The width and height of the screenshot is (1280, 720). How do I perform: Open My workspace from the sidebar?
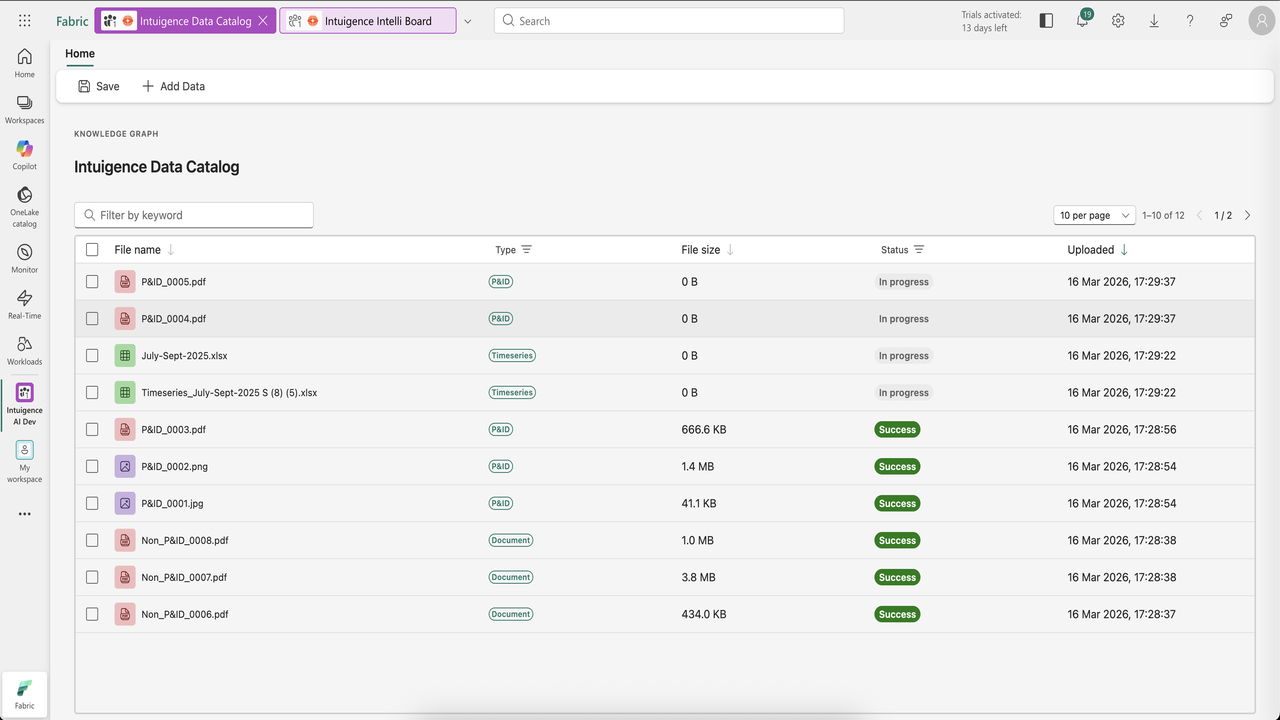[25, 462]
